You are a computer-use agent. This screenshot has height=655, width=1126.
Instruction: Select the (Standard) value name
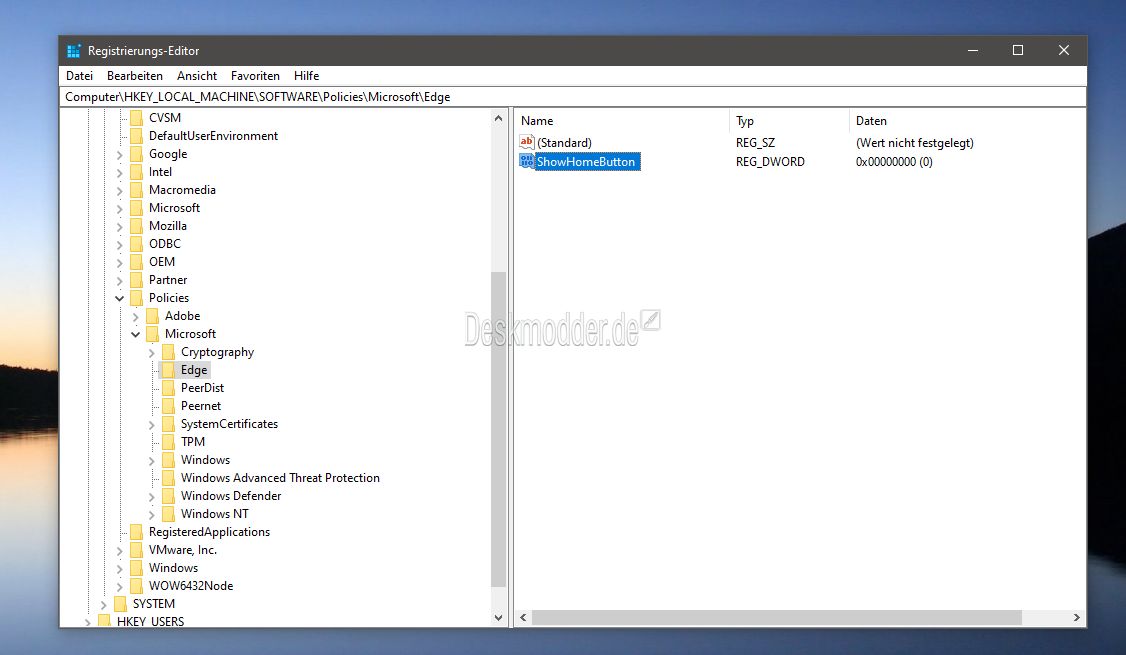(564, 143)
